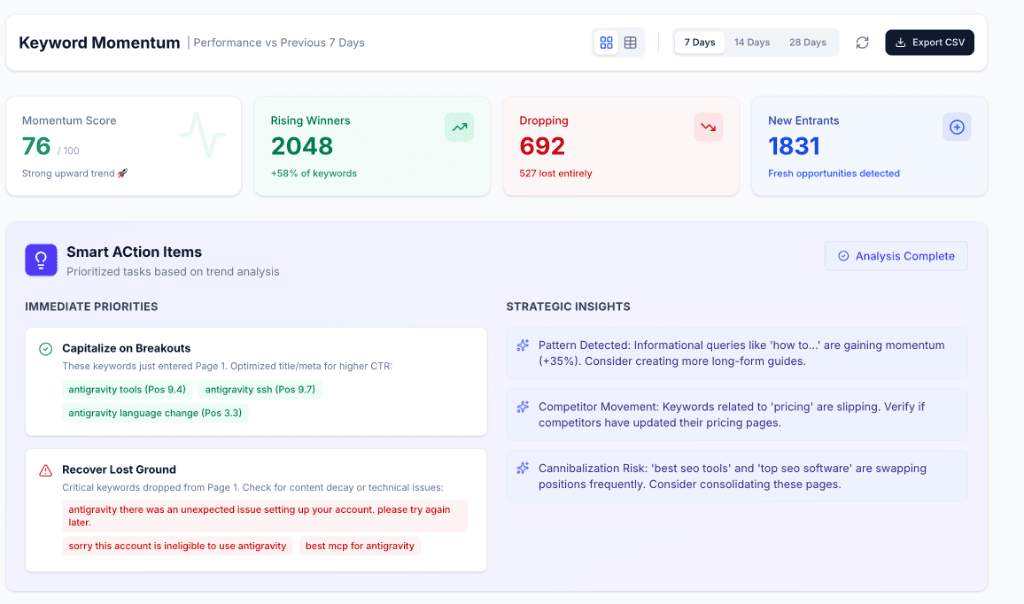Select the 'antigravity tools (Pos 9.4)' keyword pill

coord(127,389)
